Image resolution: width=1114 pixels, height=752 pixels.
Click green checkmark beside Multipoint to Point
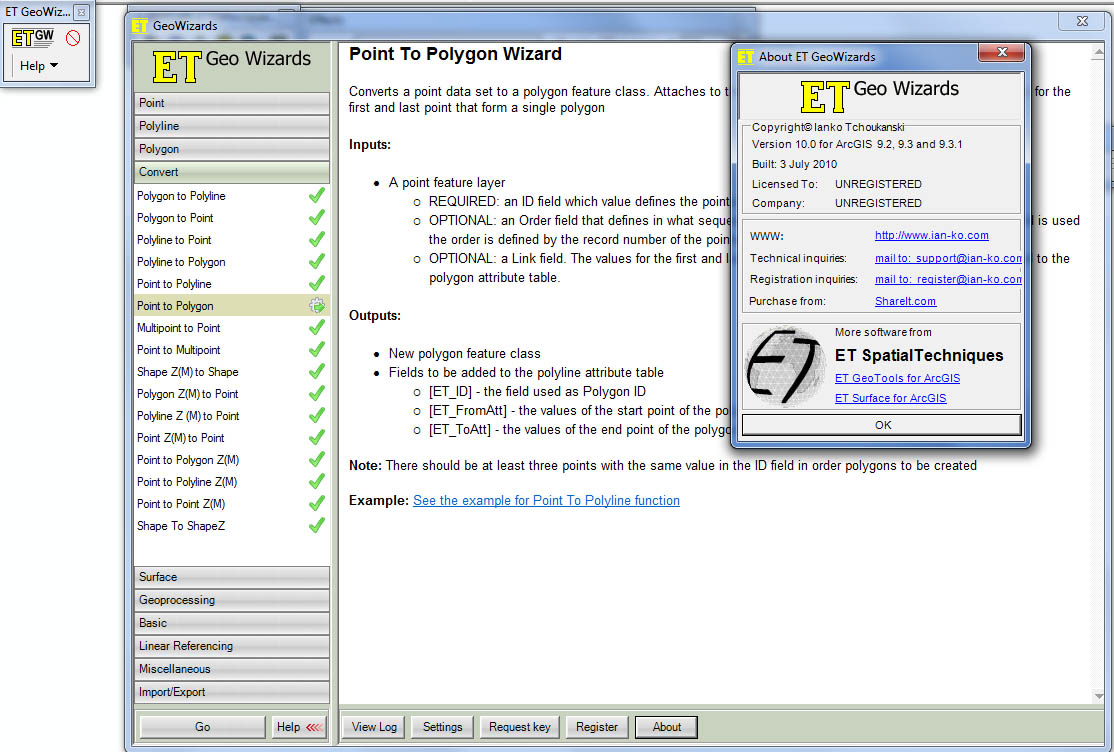tap(317, 328)
